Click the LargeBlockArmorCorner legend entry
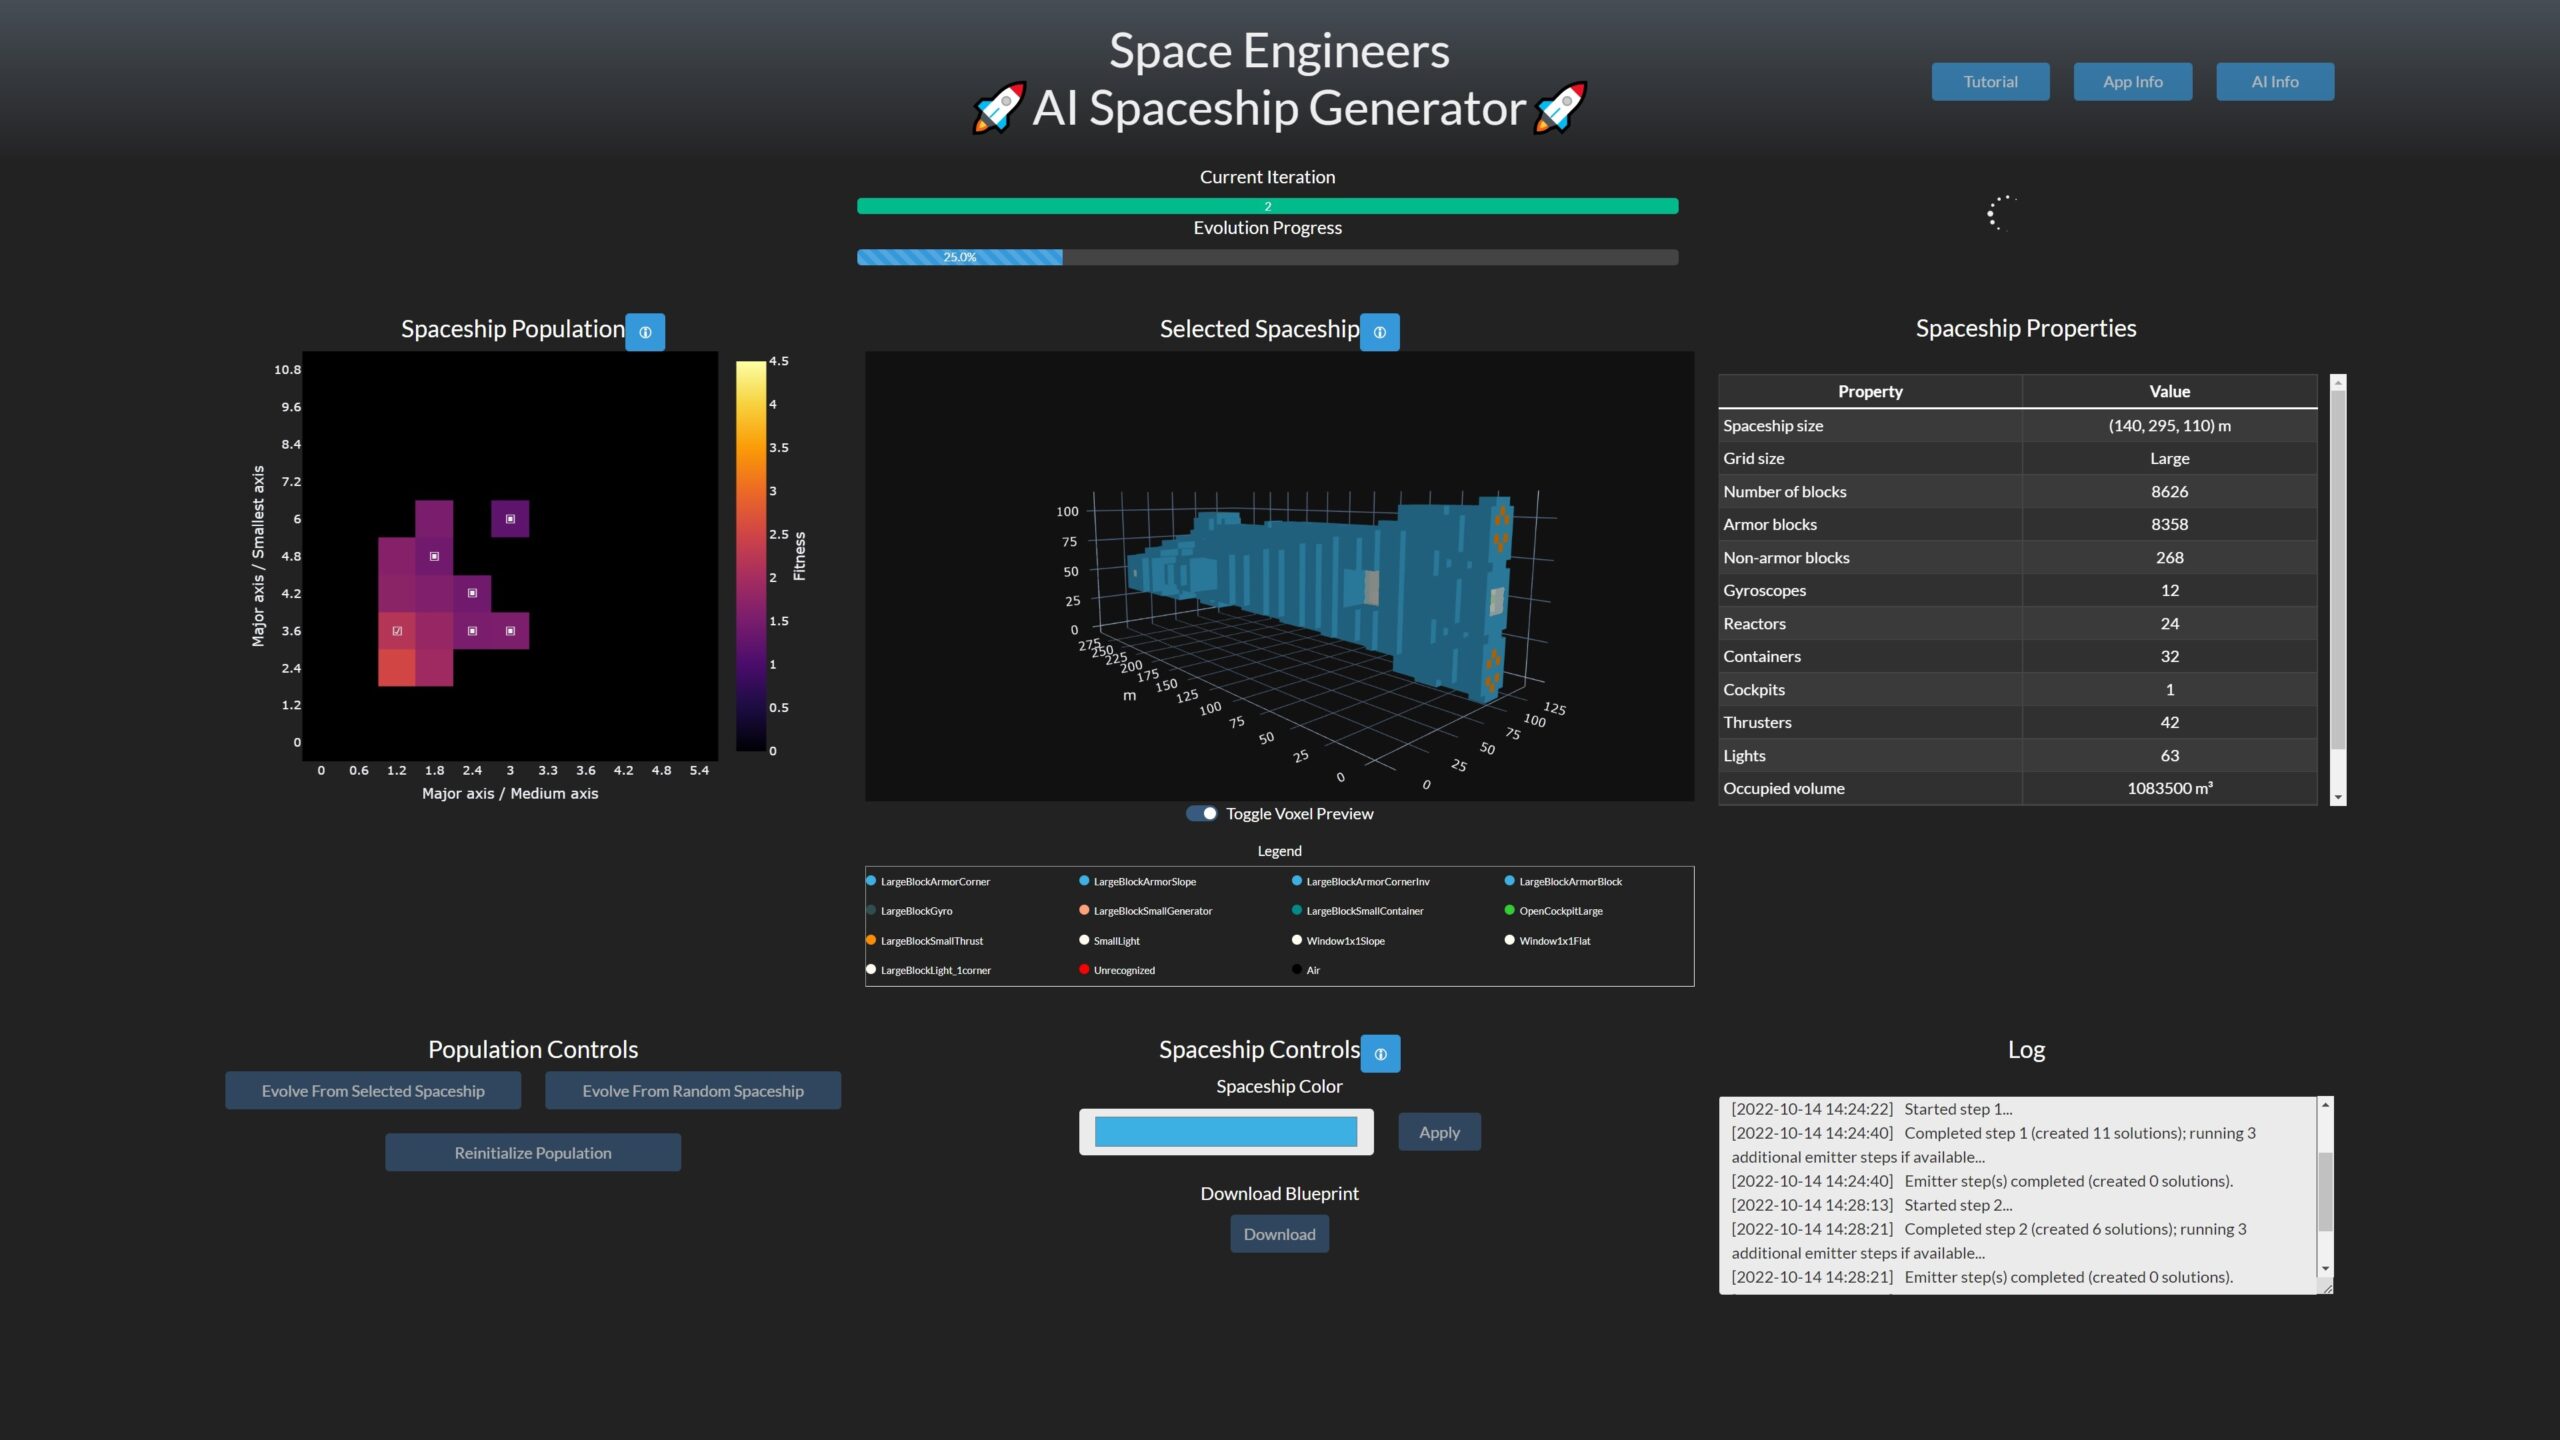This screenshot has height=1440, width=2560. 928,882
